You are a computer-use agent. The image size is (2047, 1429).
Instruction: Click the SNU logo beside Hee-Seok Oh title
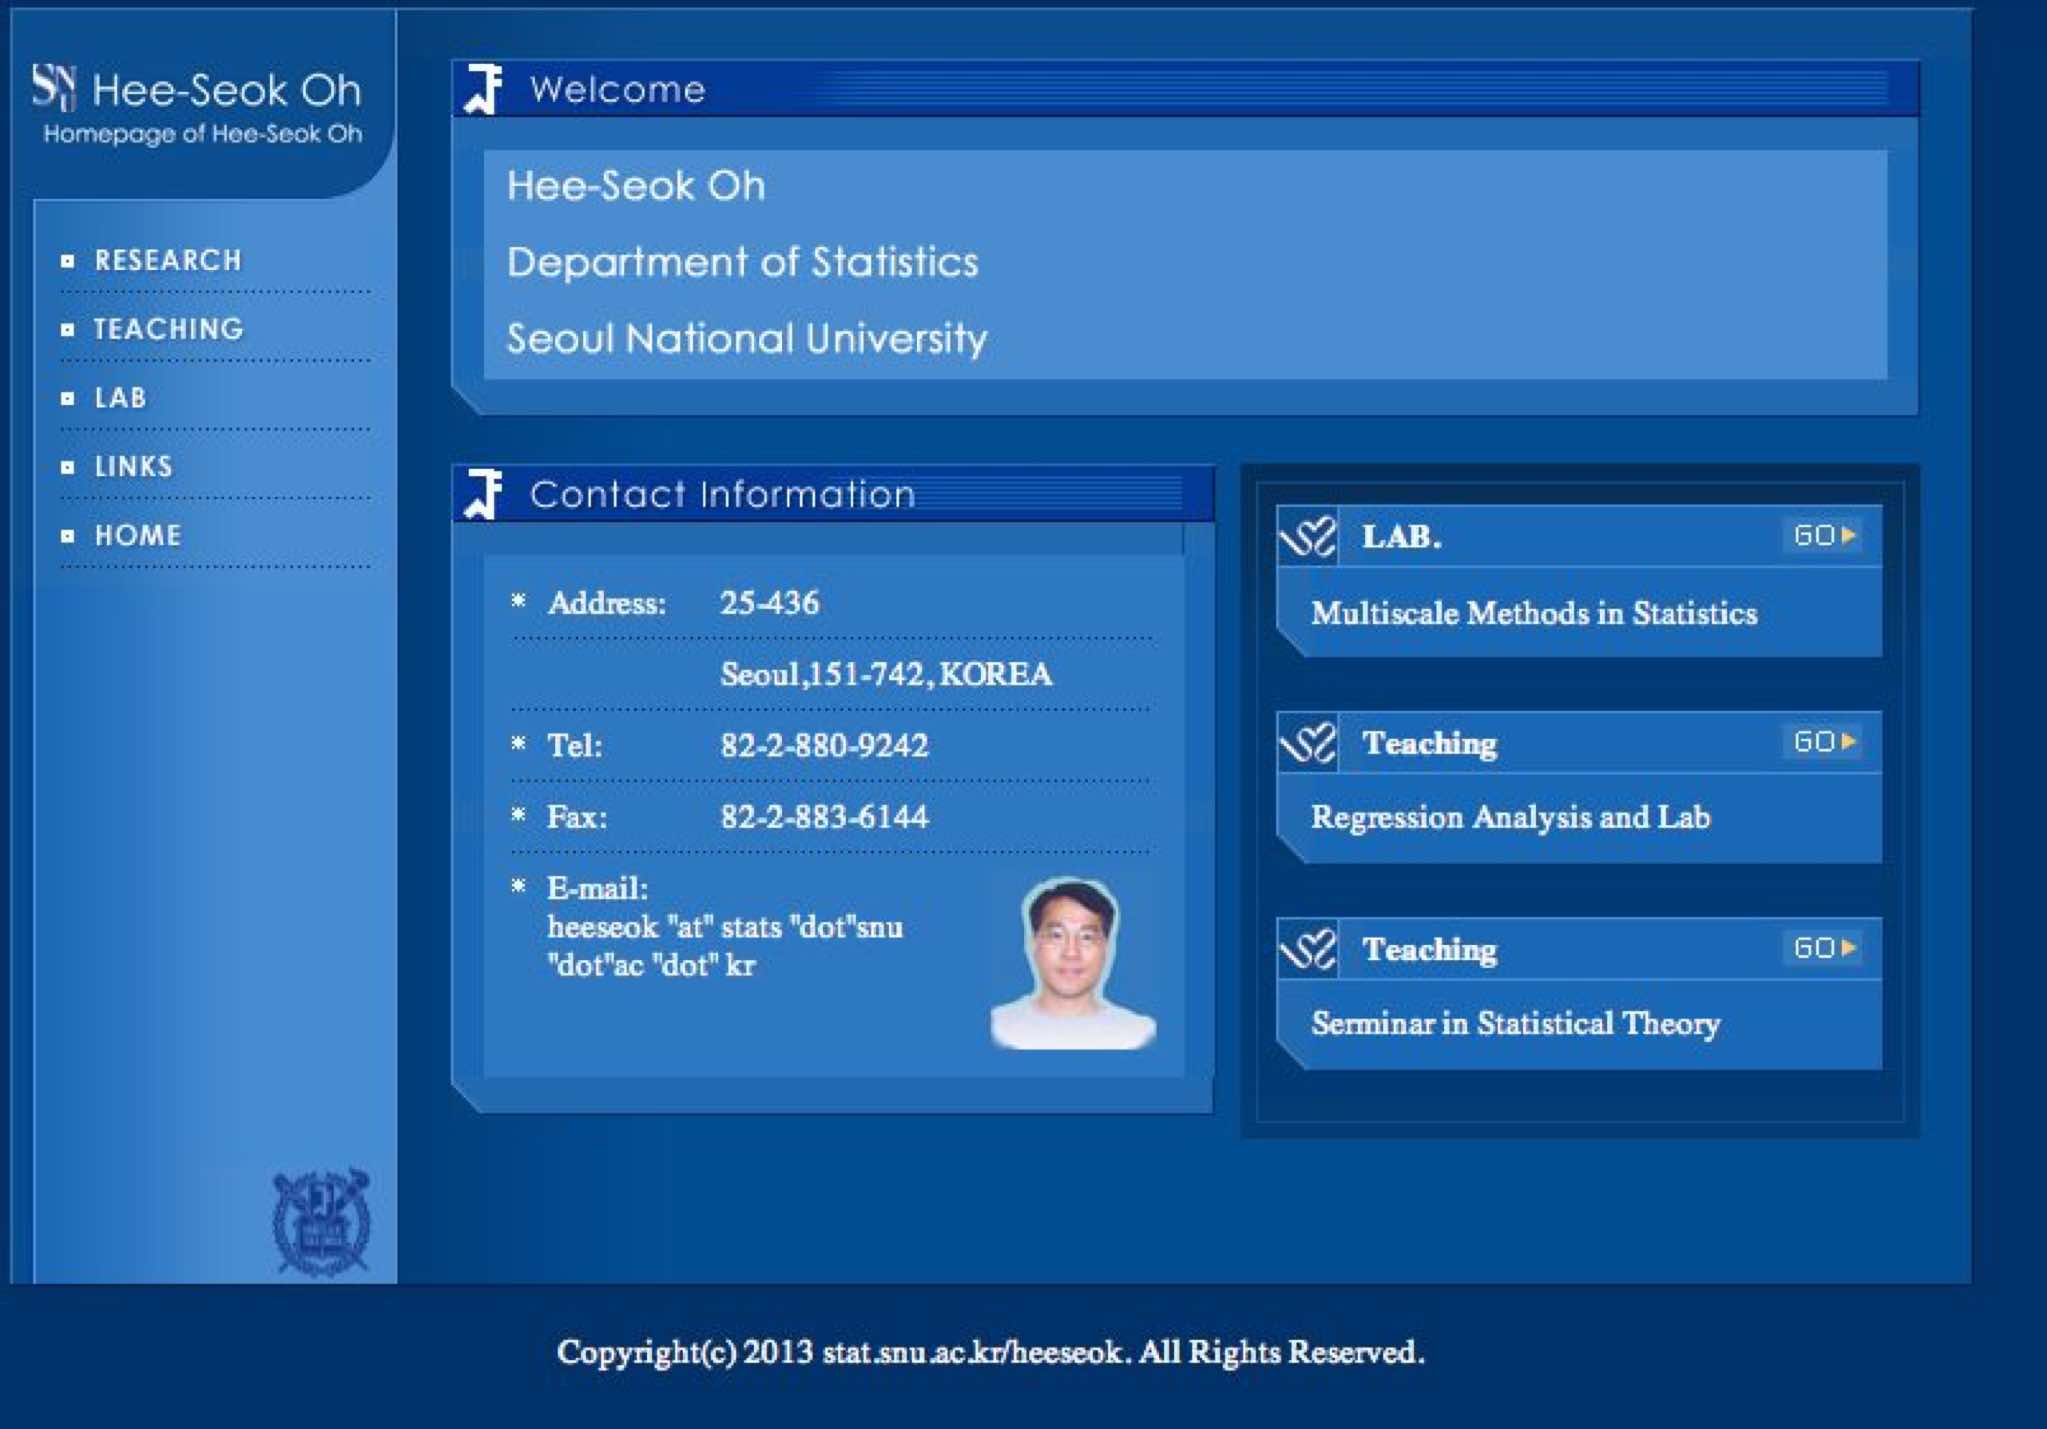tap(54, 87)
